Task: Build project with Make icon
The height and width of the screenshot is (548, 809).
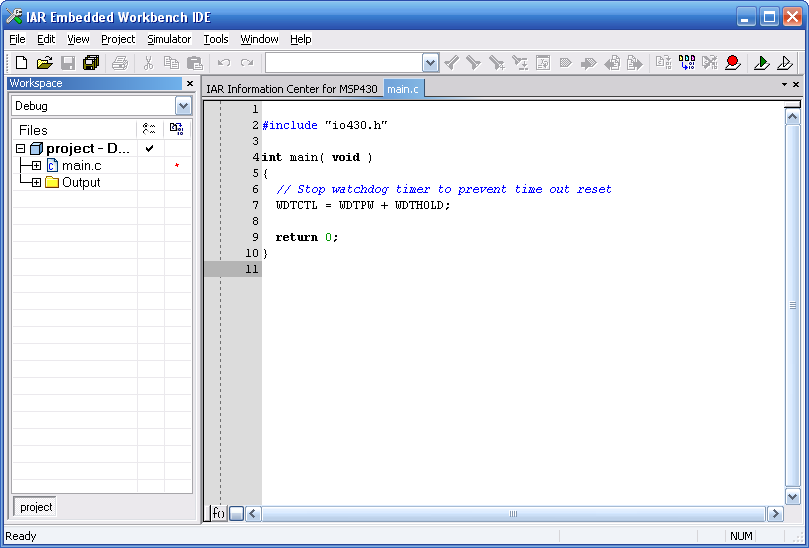Action: (687, 63)
